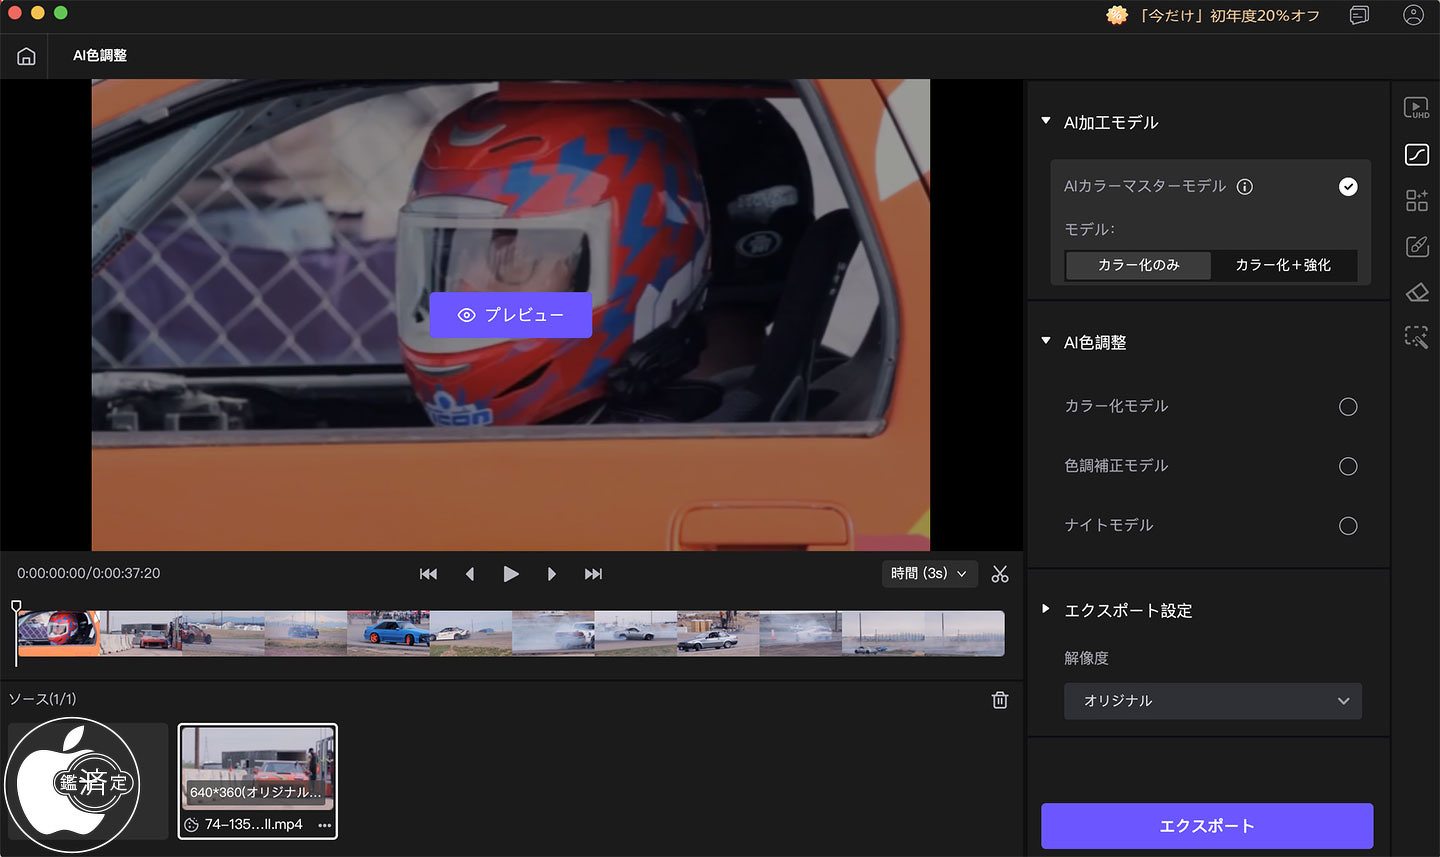The image size is (1440, 857).
Task: Open the UHD video enhancer tool in sidebar
Action: 1416,108
